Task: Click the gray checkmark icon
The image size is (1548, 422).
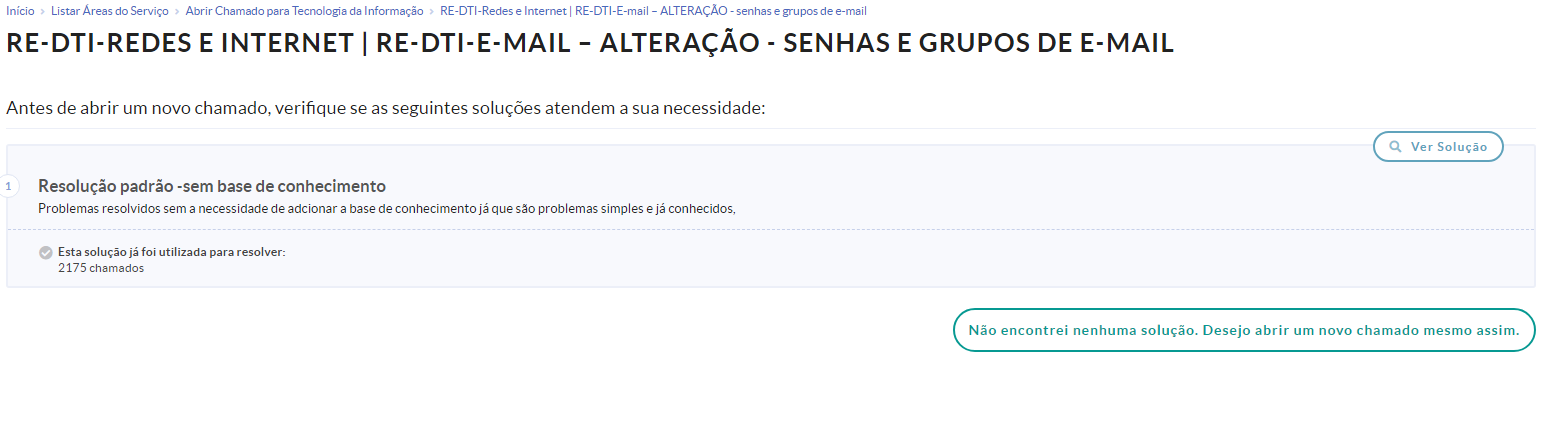Action: (46, 253)
